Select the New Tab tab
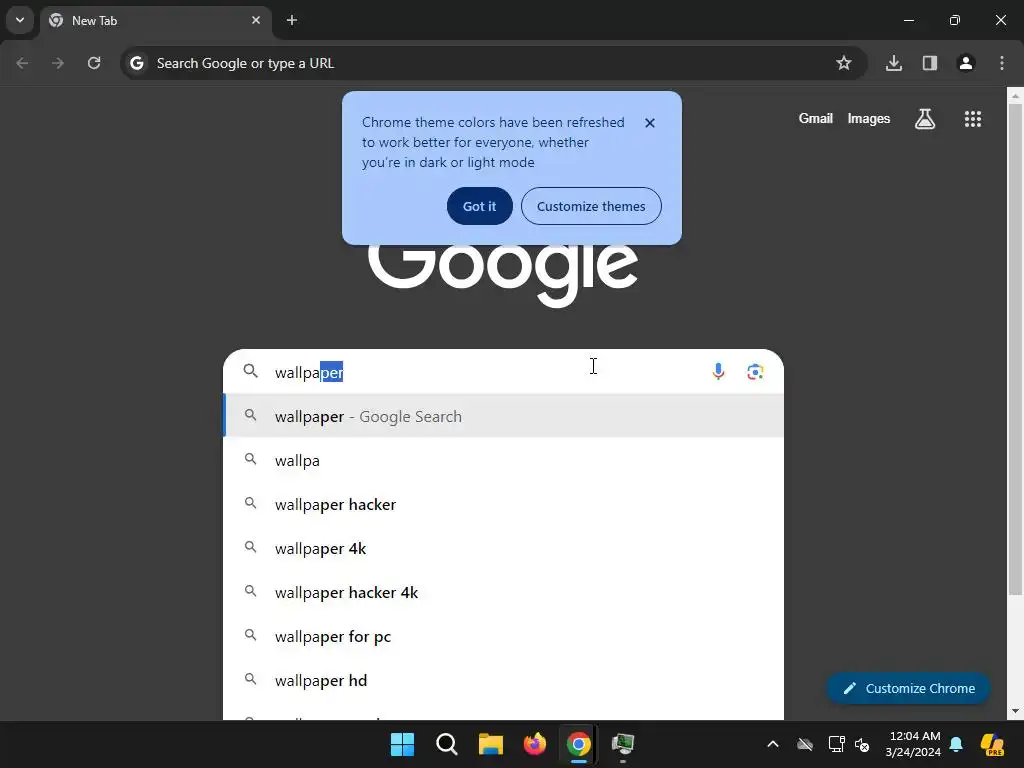The width and height of the screenshot is (1024, 768). [156, 21]
